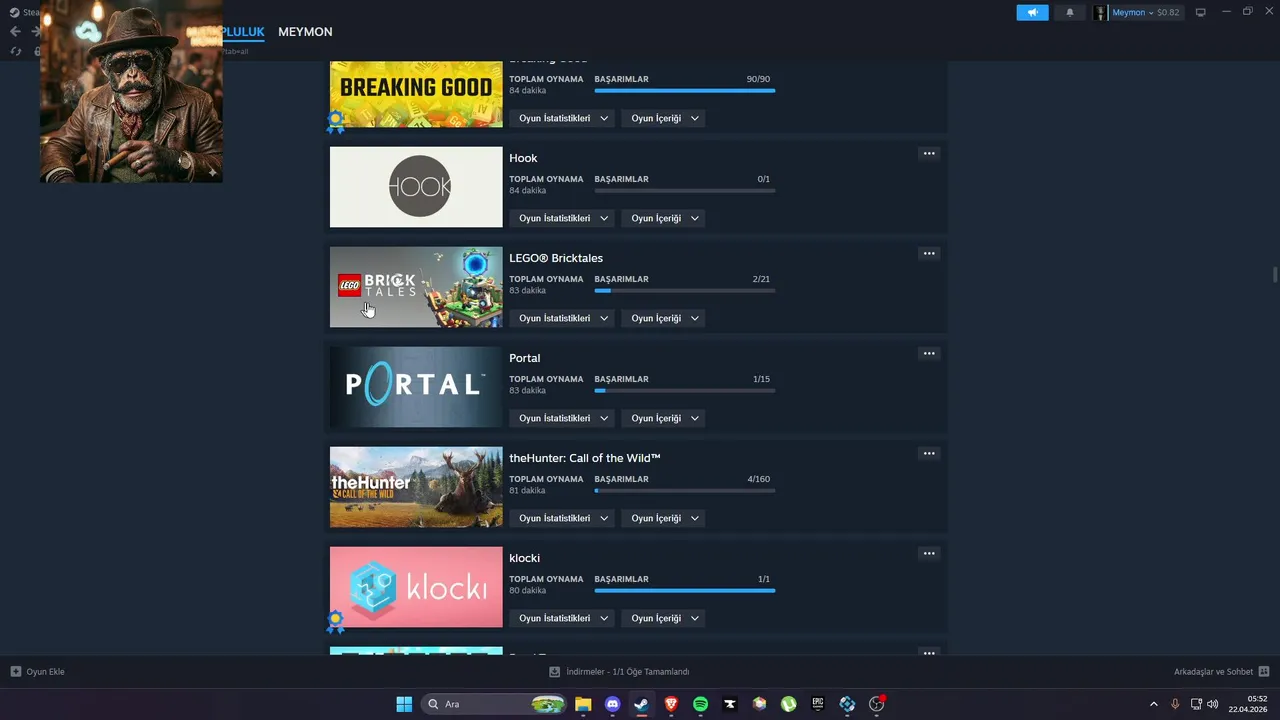The image size is (1280, 720).
Task: Click the microphone tray icon
Action: point(1175,704)
